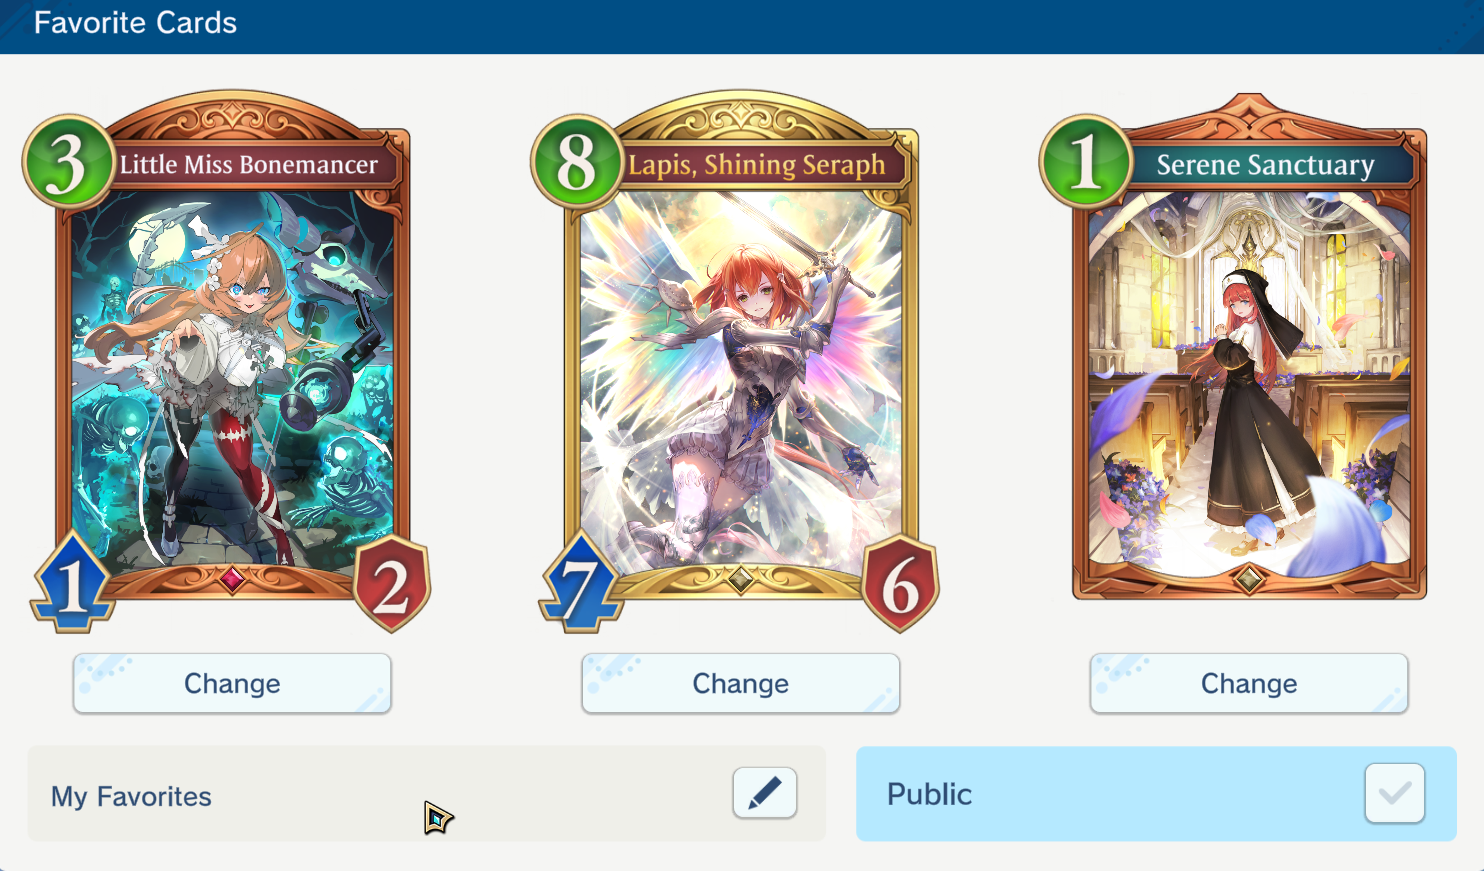Click the Lapis, Shining Seraph name banner
Viewport: 1484px width, 871px height.
[757, 165]
